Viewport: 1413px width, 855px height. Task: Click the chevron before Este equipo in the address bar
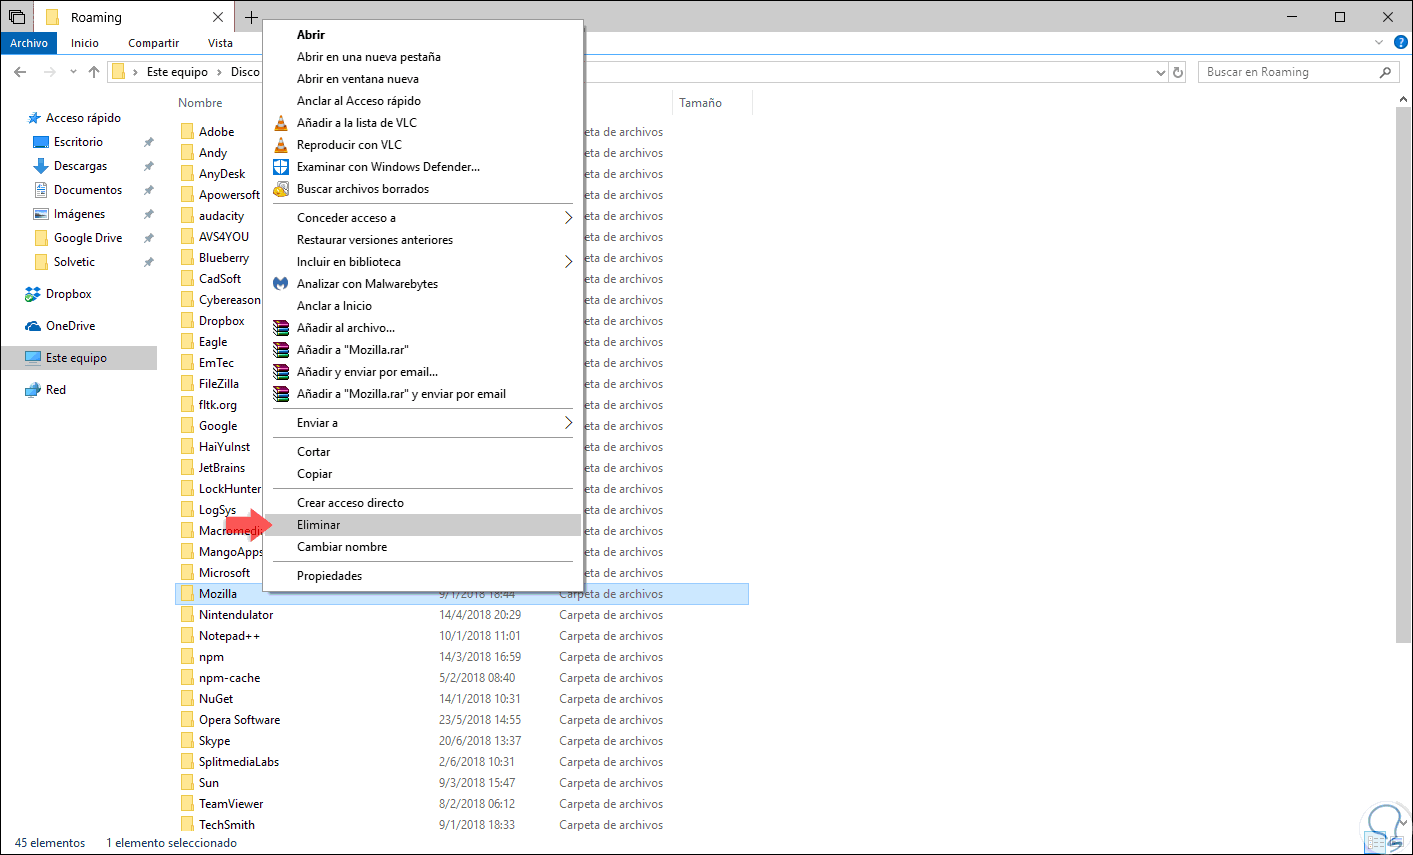pyautogui.click(x=135, y=72)
